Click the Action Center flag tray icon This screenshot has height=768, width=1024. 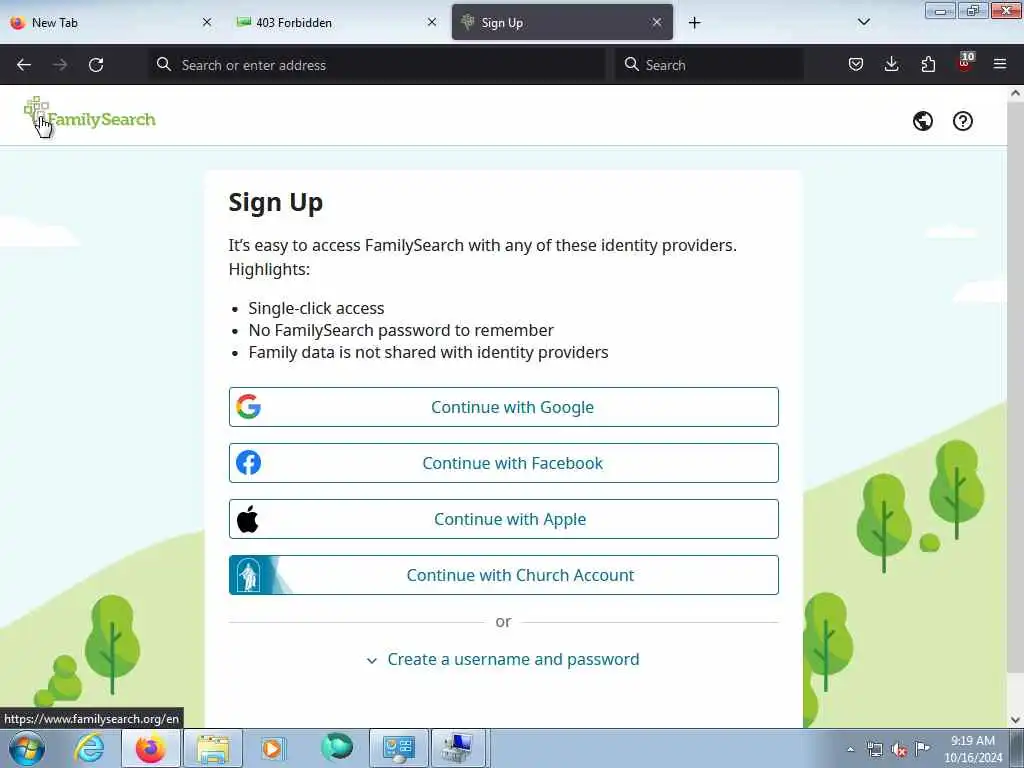coord(922,748)
